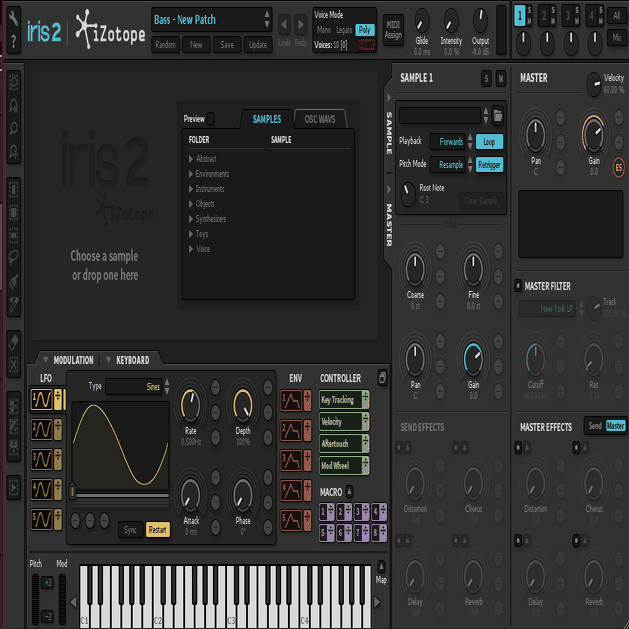The image size is (629, 629).
Task: Open the Bass - New Patch preset dropdown
Action: point(211,20)
